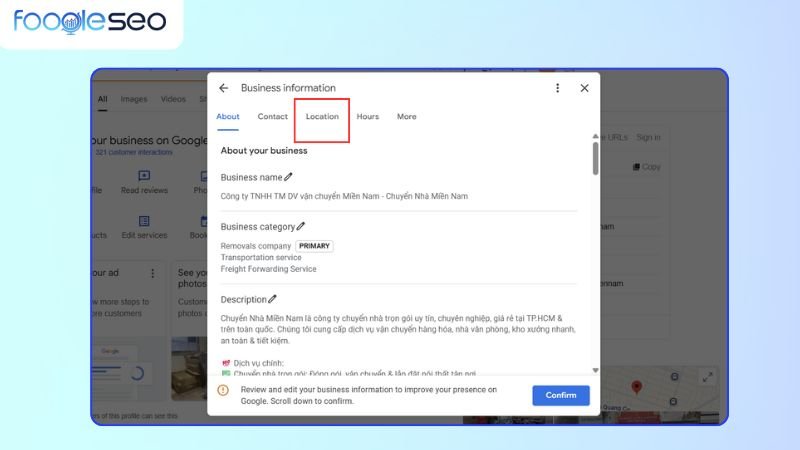Screen dimensions: 800x450
Task: Select the Hours tab
Action: (368, 117)
